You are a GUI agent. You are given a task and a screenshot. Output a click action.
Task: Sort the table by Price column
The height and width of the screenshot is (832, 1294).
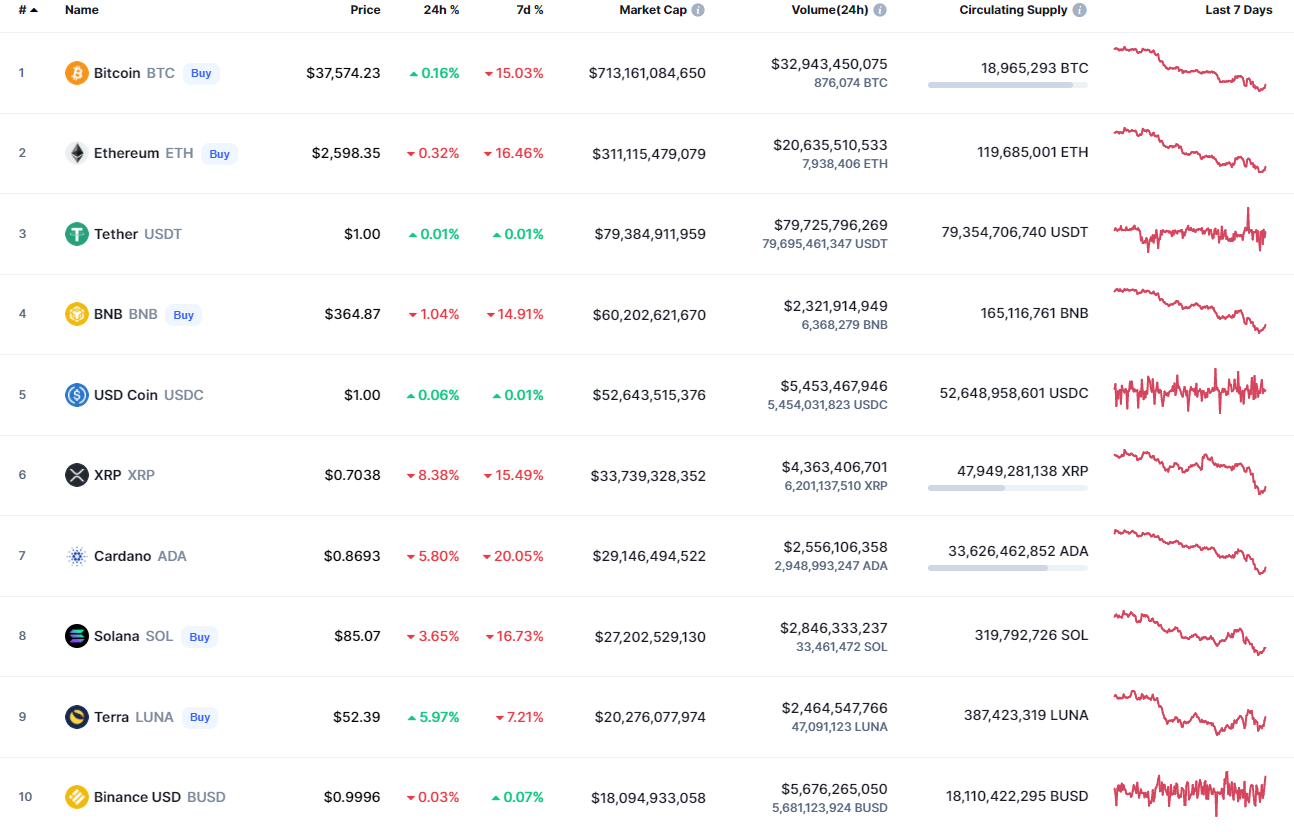click(x=365, y=10)
